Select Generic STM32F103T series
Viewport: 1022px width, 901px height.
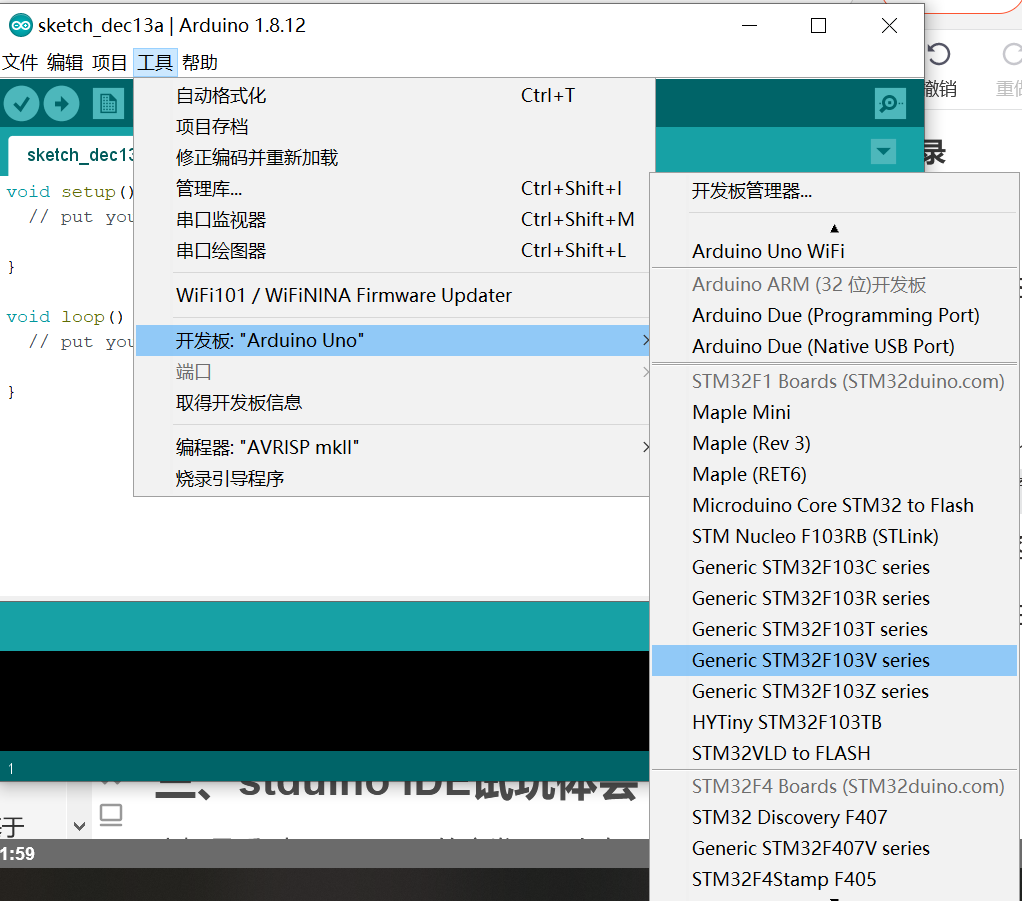tap(834, 629)
